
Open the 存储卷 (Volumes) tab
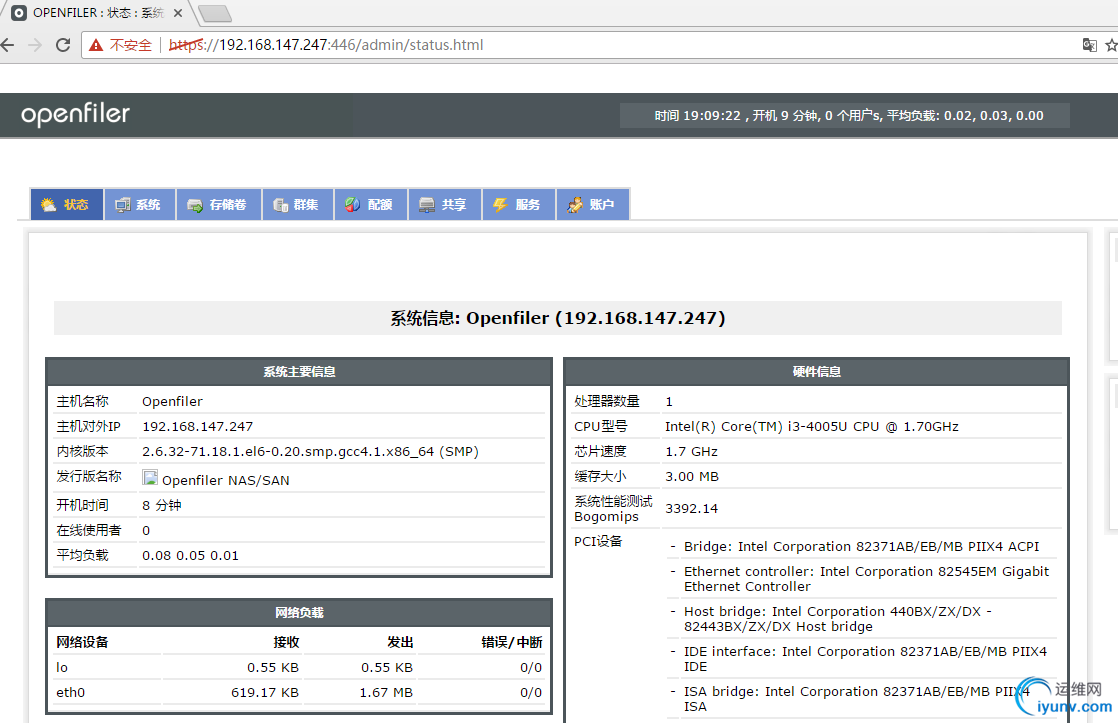click(219, 205)
